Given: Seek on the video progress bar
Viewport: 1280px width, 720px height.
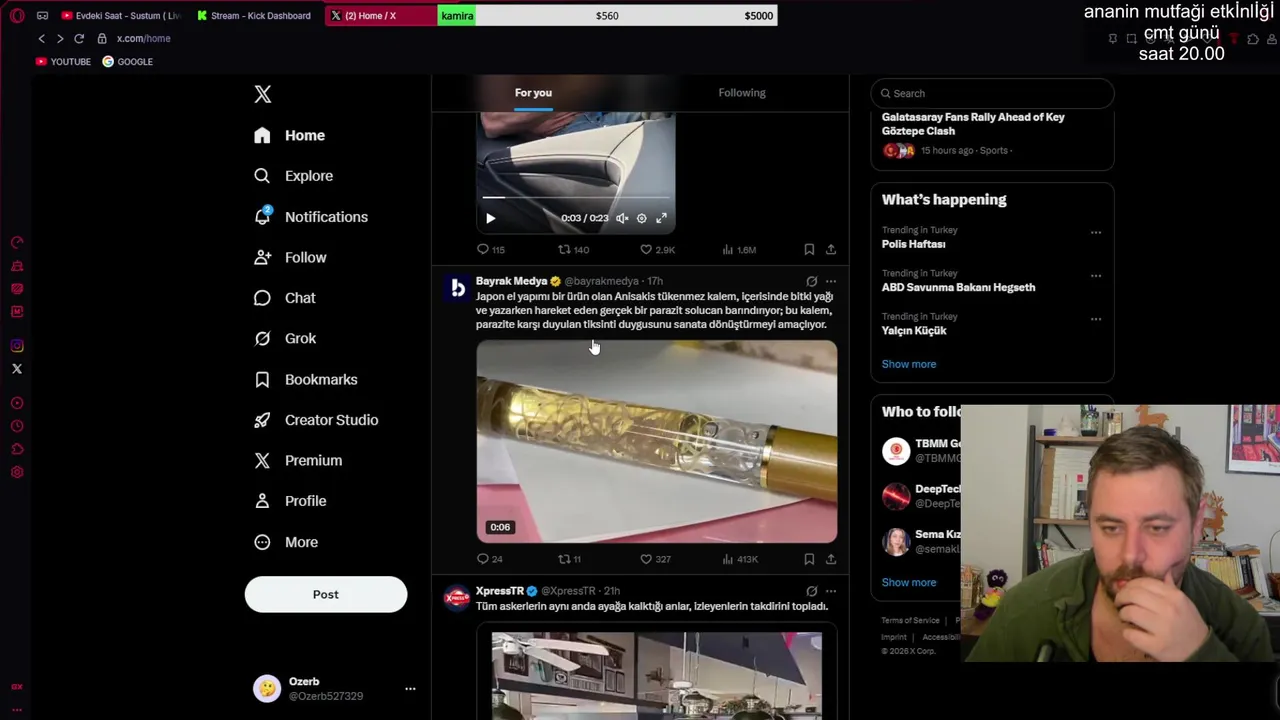Looking at the screenshot, I should point(576,197).
